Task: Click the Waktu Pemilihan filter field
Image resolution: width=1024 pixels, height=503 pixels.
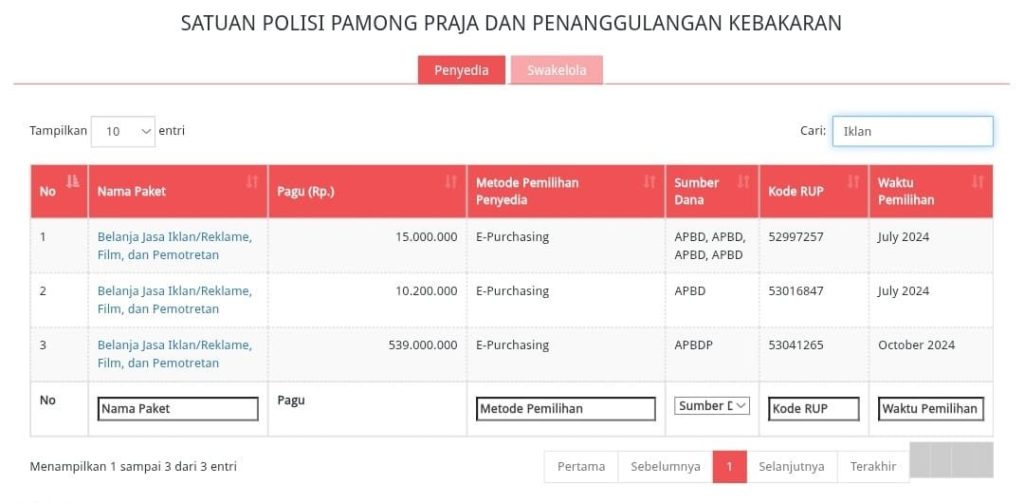Action: [x=930, y=409]
